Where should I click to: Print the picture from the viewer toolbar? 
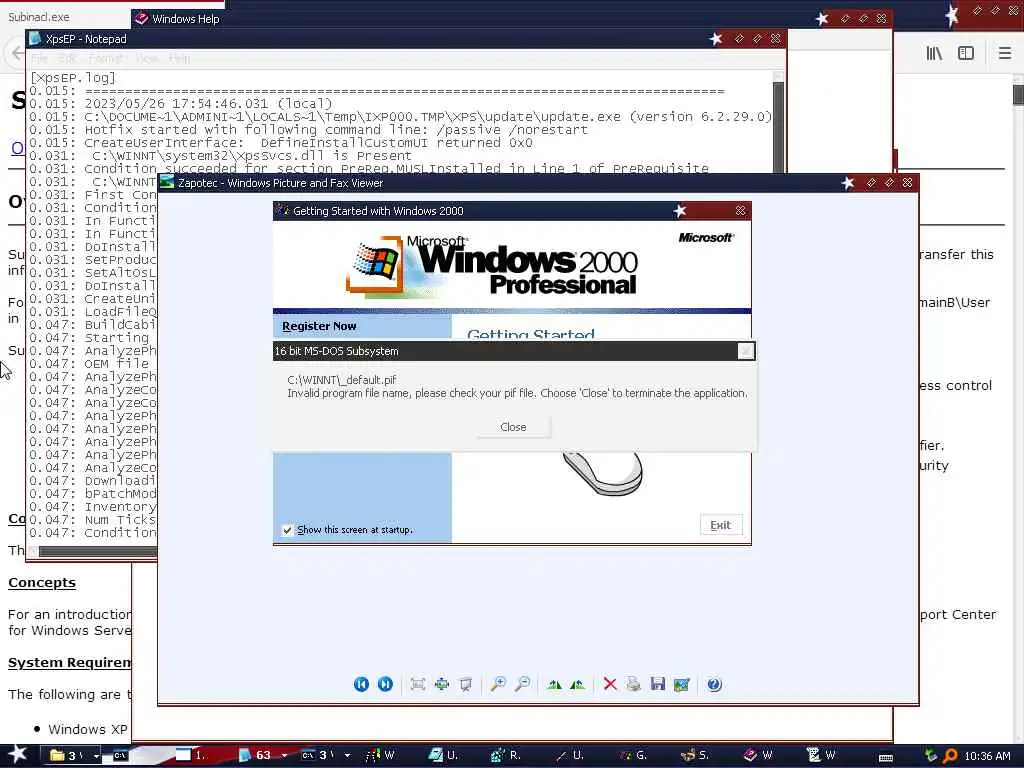[x=633, y=684]
